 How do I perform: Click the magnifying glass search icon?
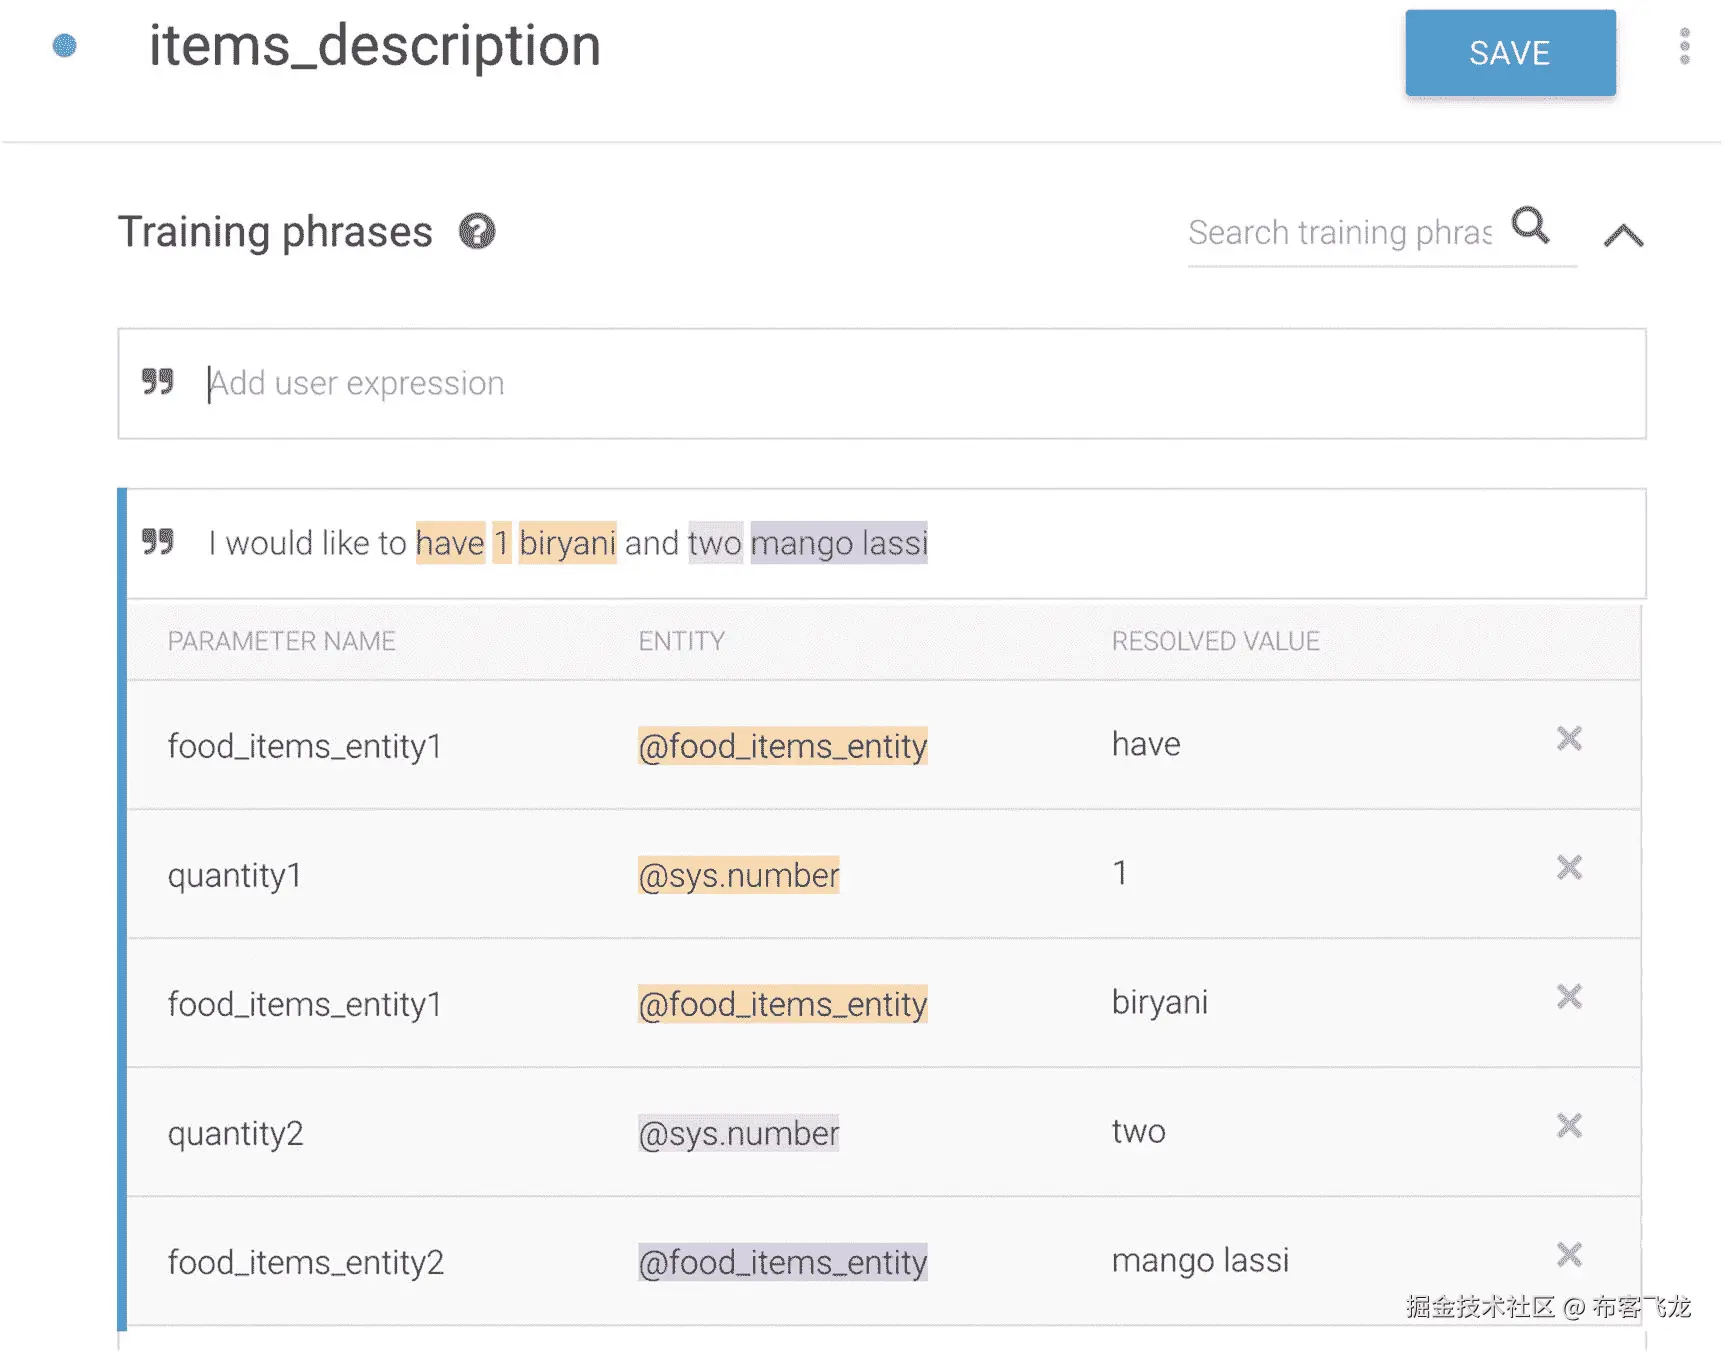pos(1530,226)
